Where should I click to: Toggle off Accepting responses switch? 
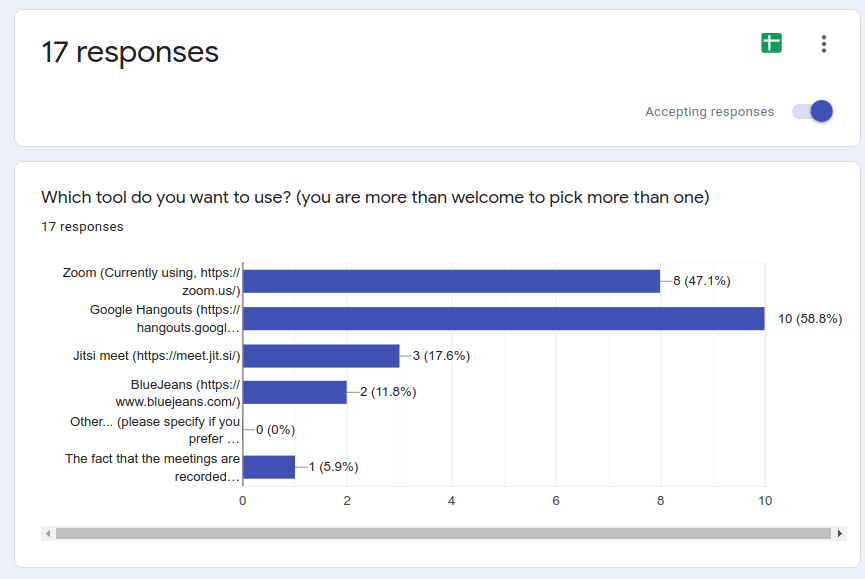(x=813, y=111)
